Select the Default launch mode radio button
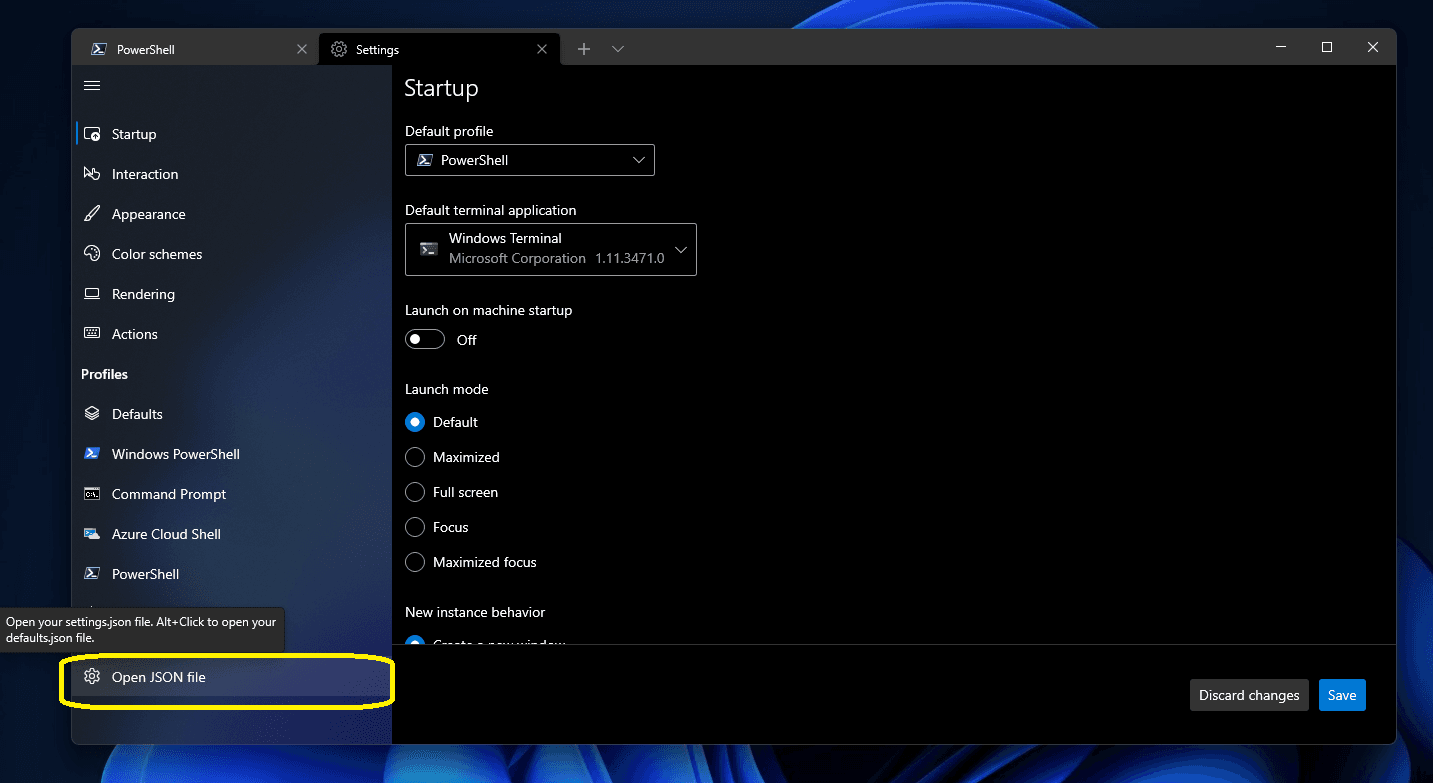 coord(415,422)
